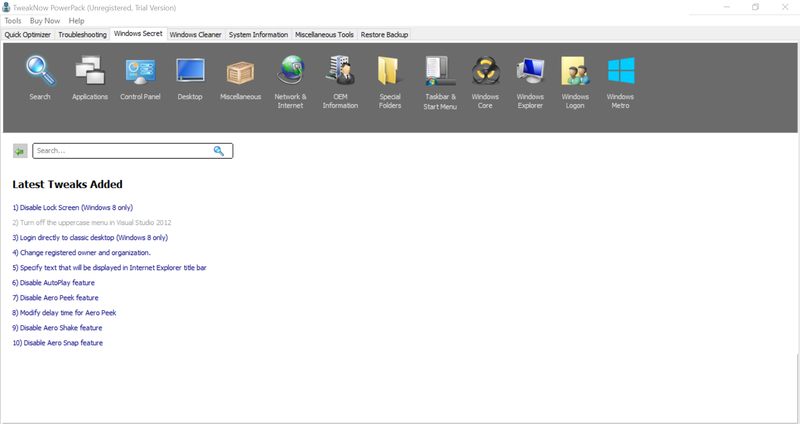Viewport: 800px width, 424px height.
Task: Select the Windows Core icon
Action: (x=485, y=70)
